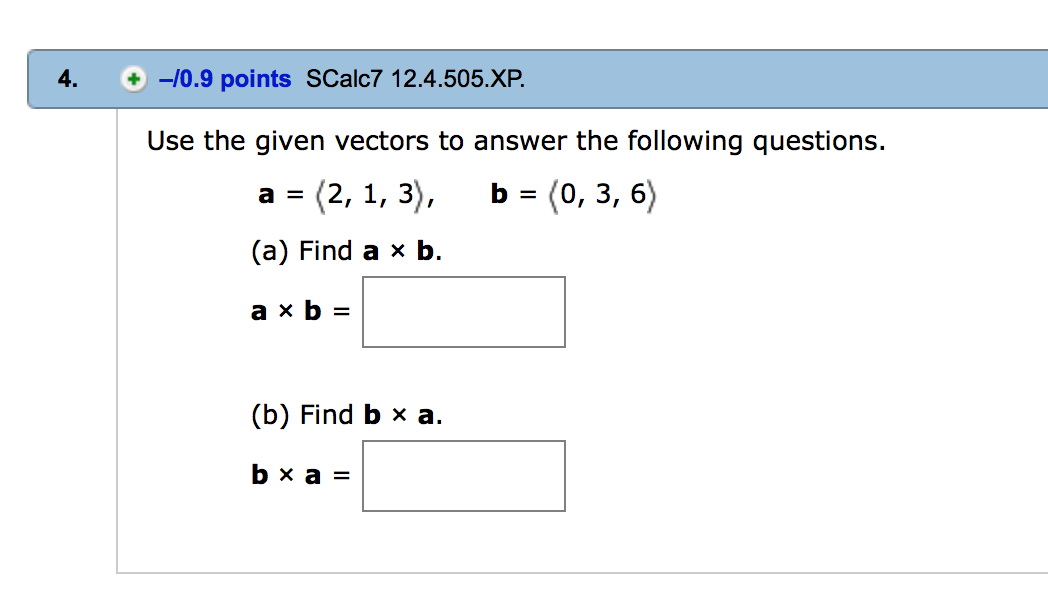Focus the first empty answer field
The width and height of the screenshot is (1048, 612).
click(463, 311)
